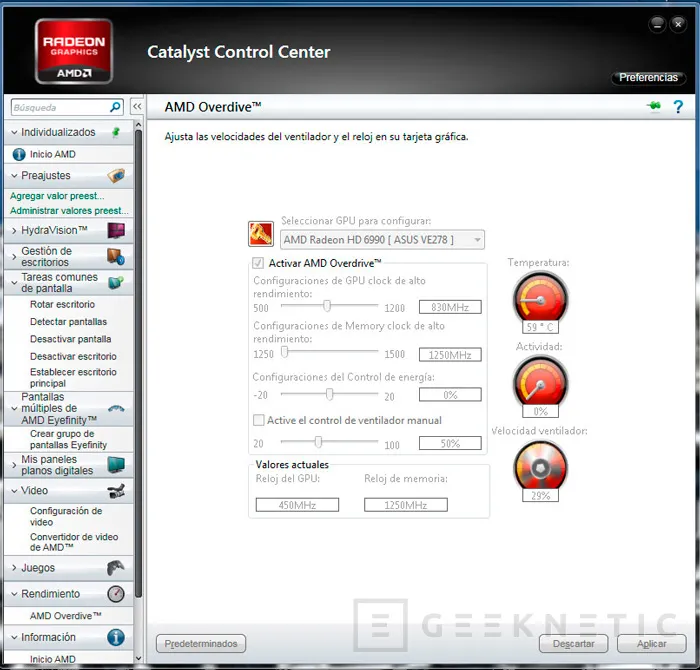Click the green pin icon in Overdrive header
This screenshot has width=700, height=670.
tap(654, 106)
